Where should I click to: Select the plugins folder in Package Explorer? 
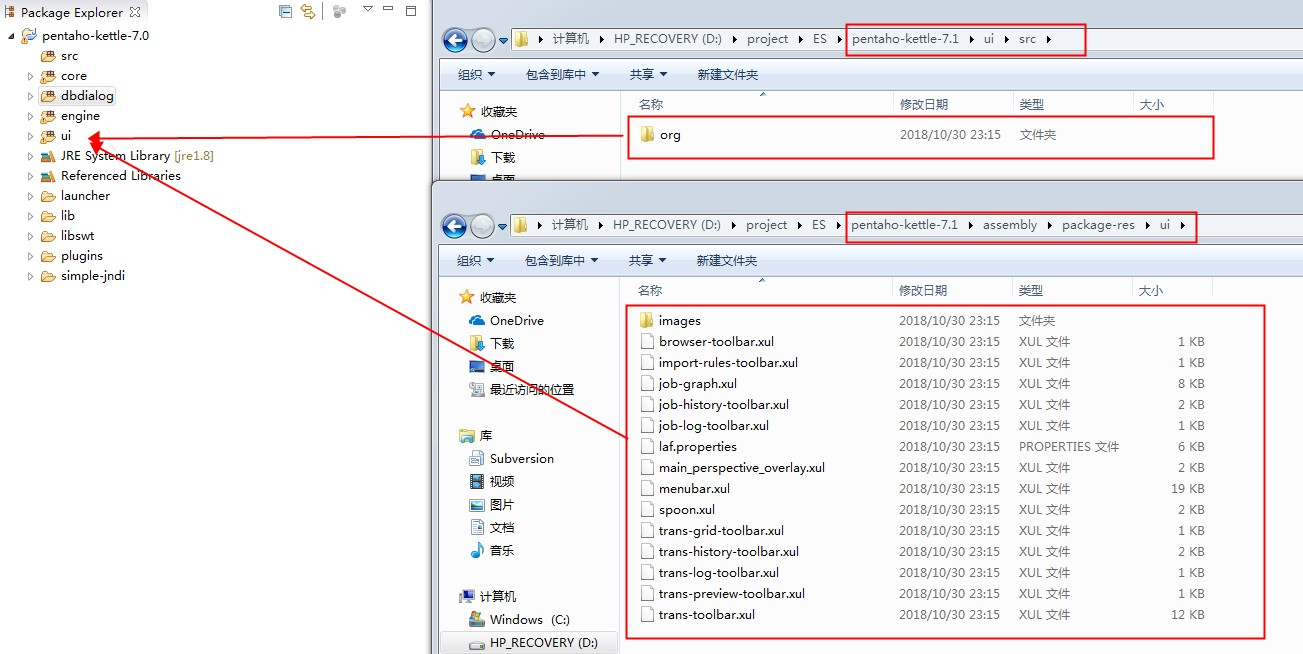coord(82,256)
